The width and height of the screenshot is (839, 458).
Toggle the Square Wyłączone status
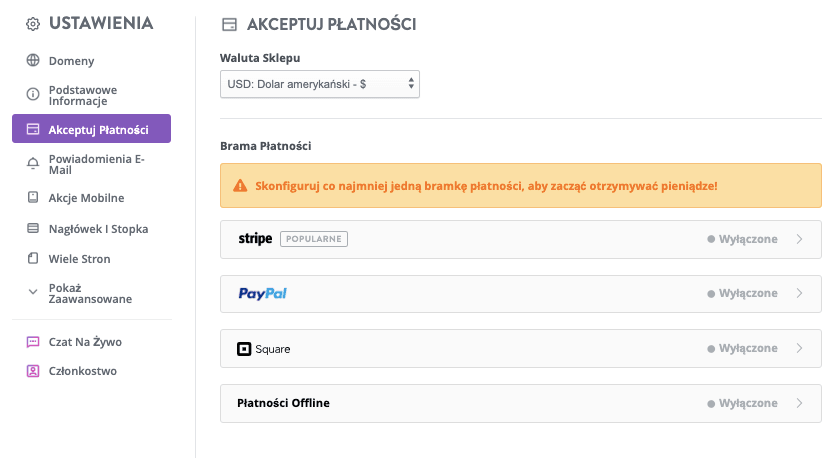tap(742, 348)
